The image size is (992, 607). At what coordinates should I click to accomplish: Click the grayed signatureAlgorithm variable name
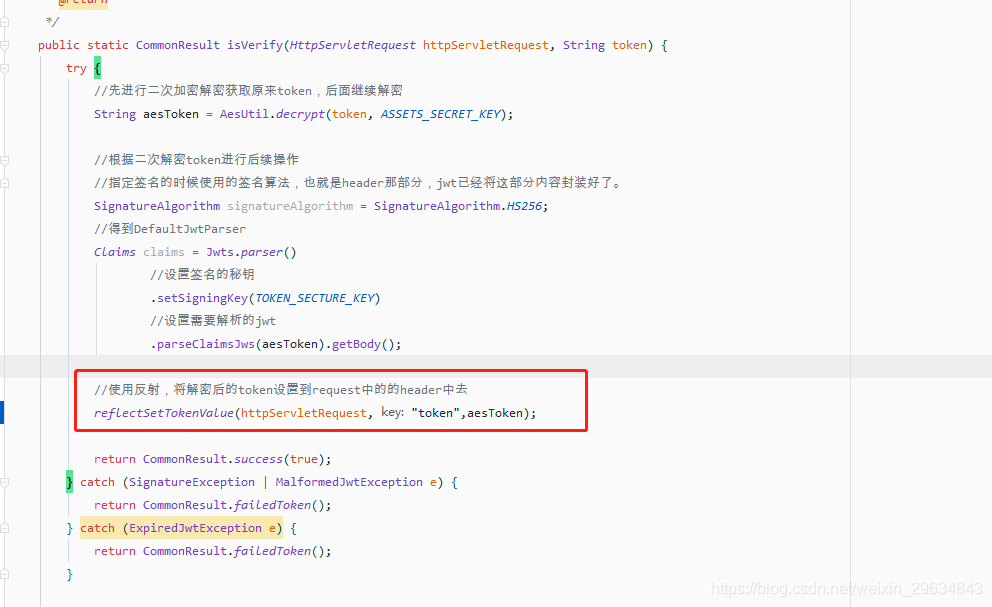290,206
